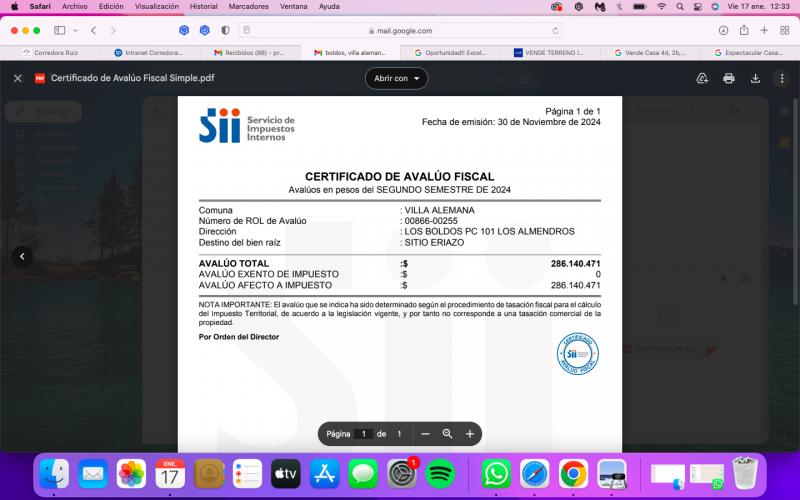Viewport: 800px width, 500px height.
Task: Open the Ventana menu
Action: [x=294, y=7]
